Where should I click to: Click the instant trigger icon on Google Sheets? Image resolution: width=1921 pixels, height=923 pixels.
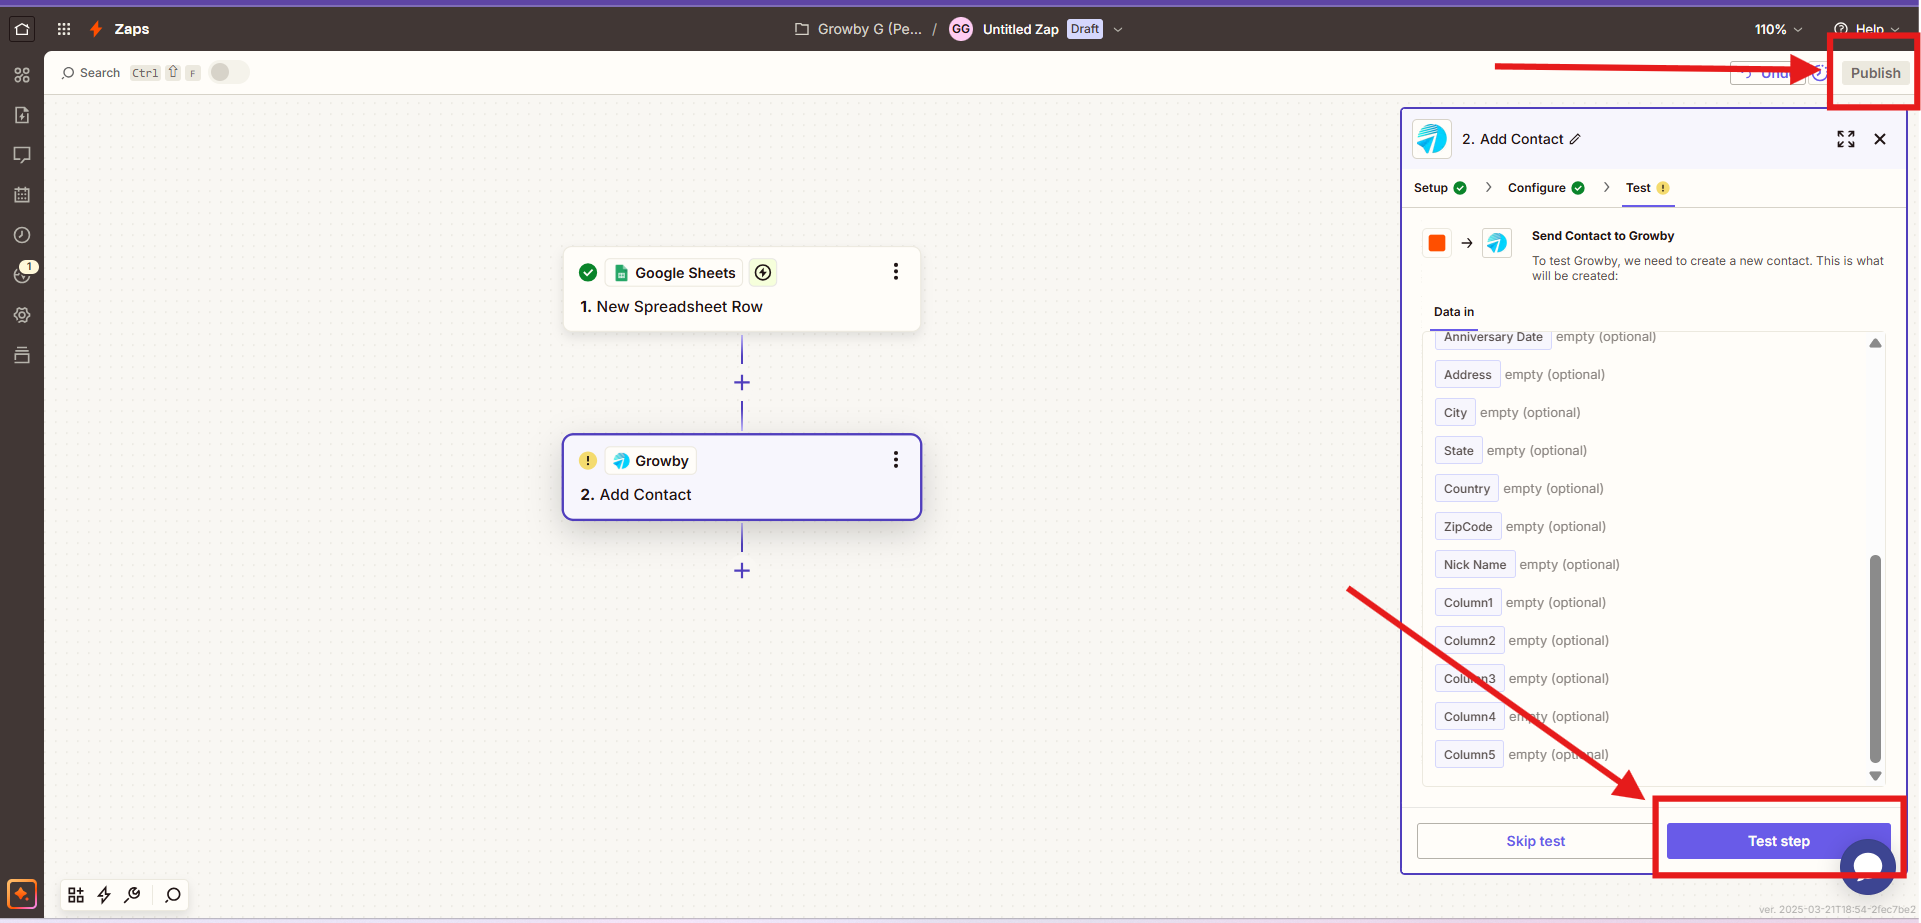point(763,273)
